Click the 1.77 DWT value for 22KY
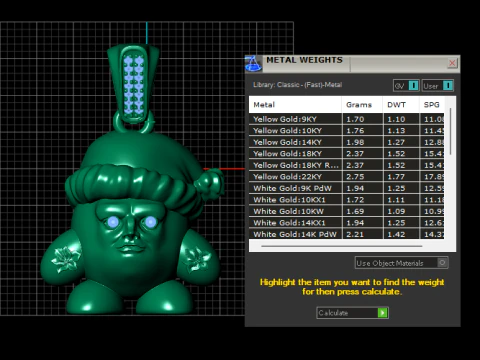Image resolution: width=480 pixels, height=360 pixels. pos(396,177)
